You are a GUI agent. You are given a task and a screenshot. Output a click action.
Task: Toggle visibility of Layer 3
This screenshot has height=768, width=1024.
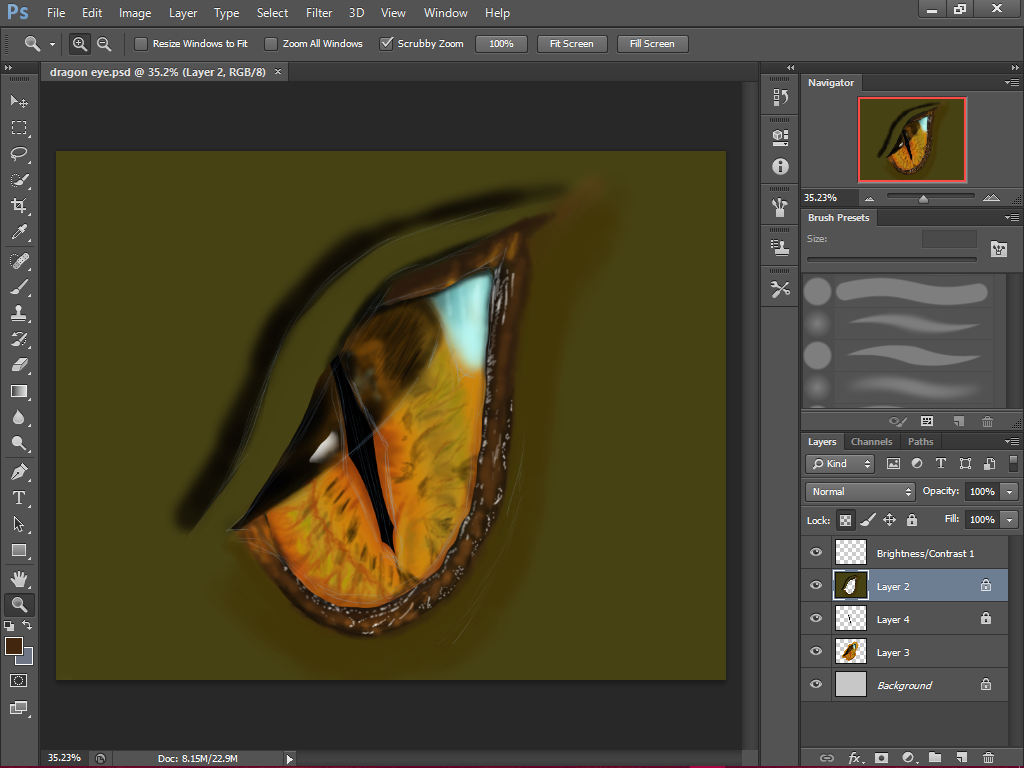(815, 651)
